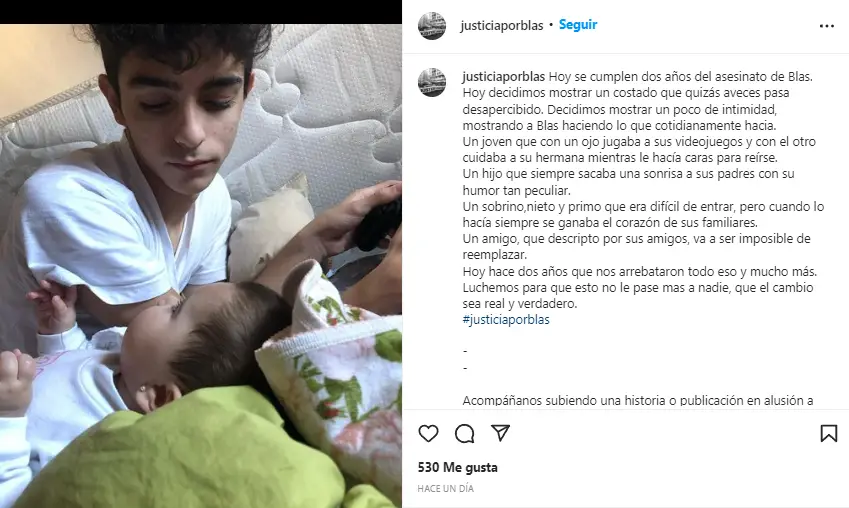Screen dimensions: 849x508
Task: Open the three-dot more options menu
Action: coord(826,26)
